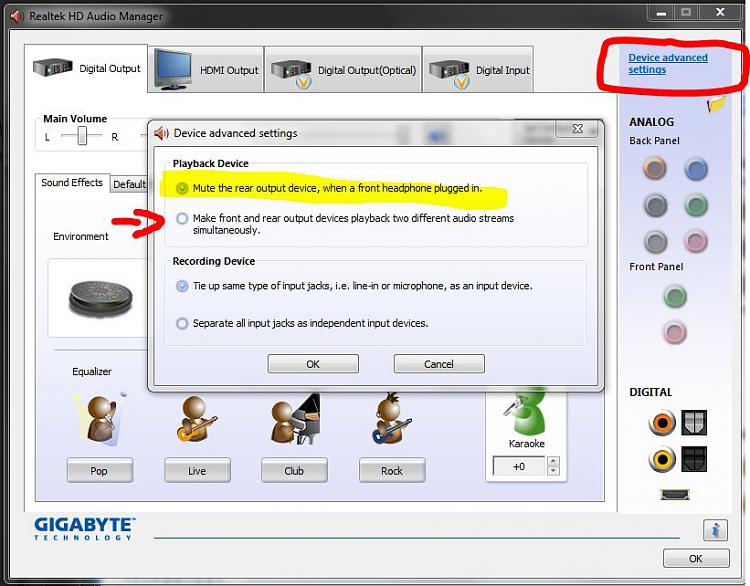Click the orange digital coaxial connector
Image resolution: width=750 pixels, height=586 pixels.
click(x=662, y=423)
